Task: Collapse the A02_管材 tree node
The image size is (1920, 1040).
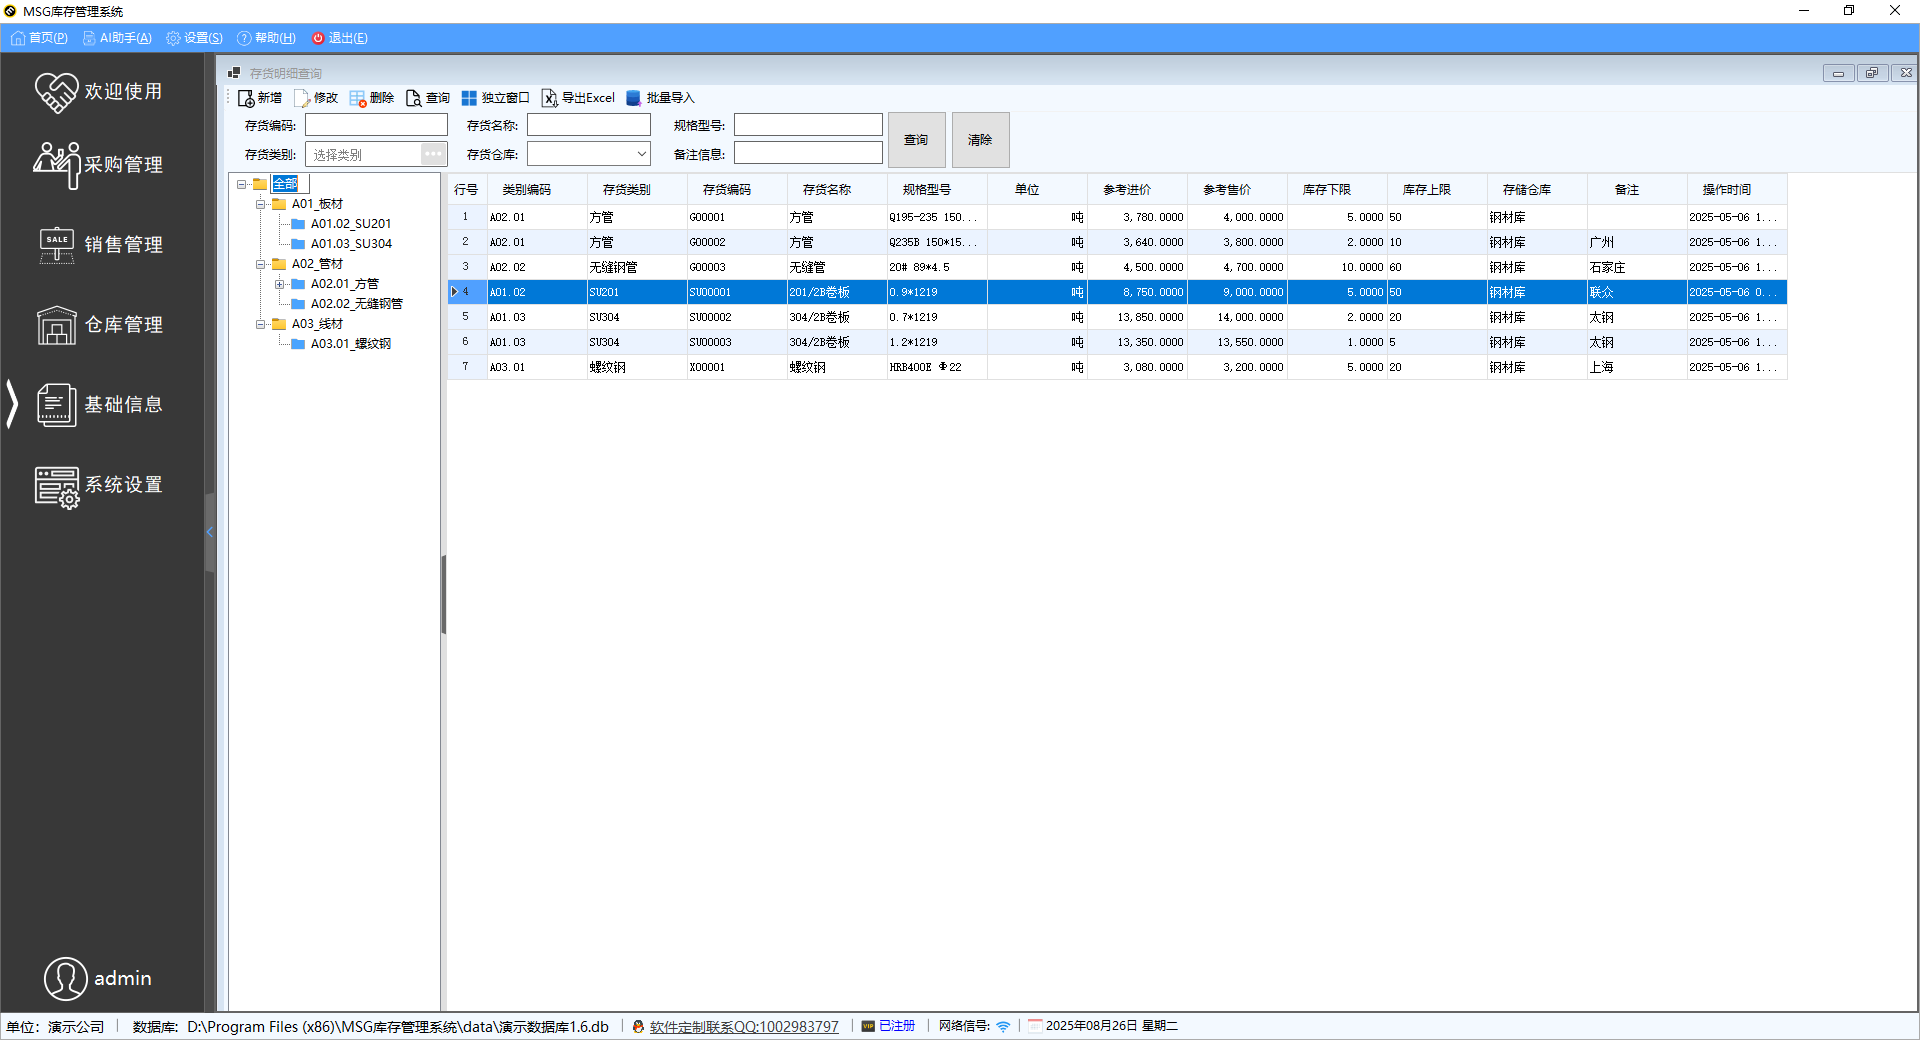Action: 261,264
